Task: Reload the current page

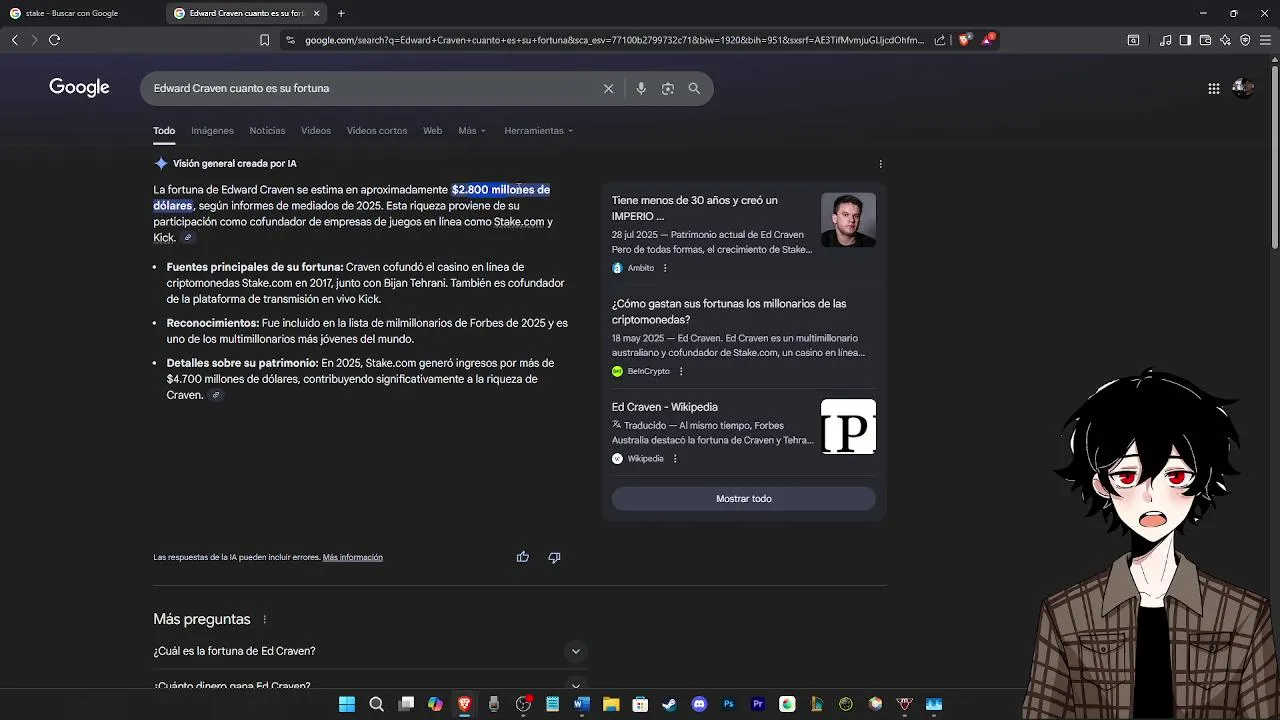Action: [x=55, y=40]
